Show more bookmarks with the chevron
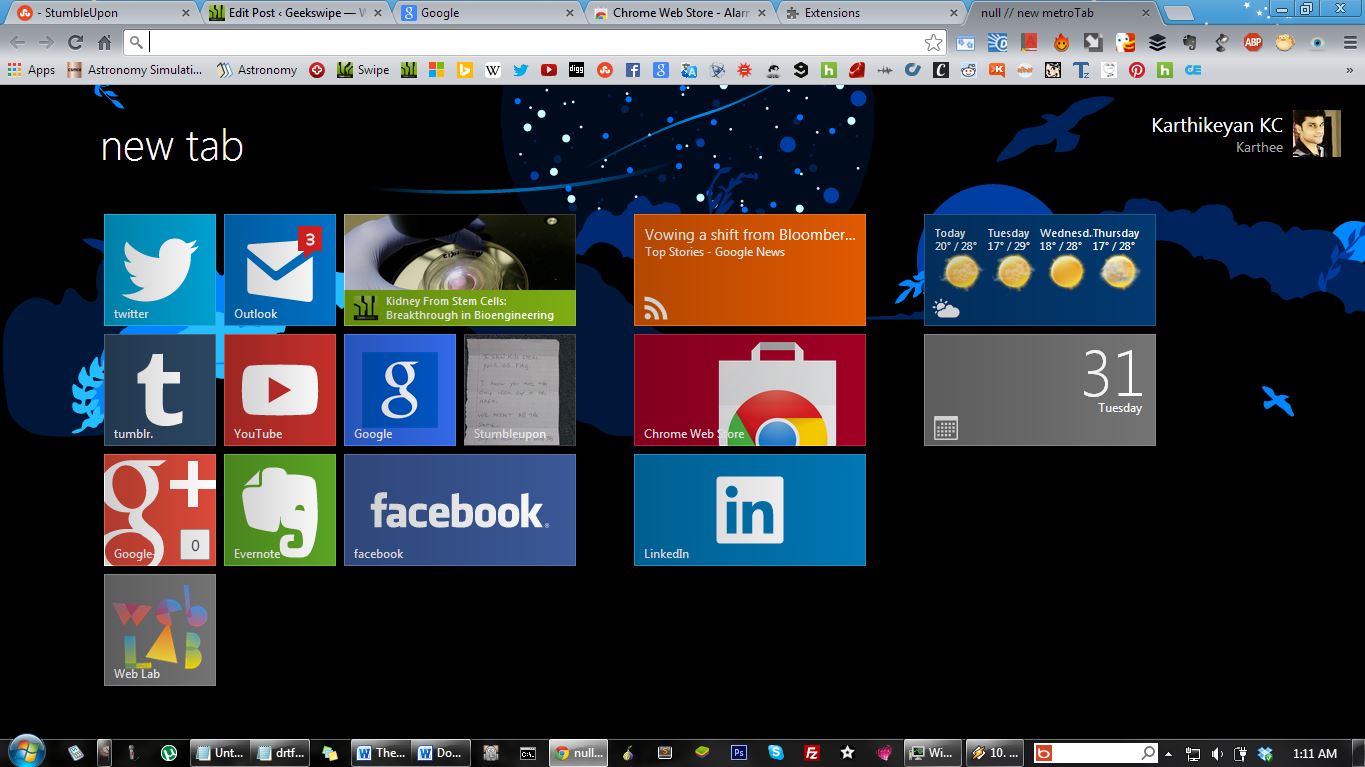This screenshot has width=1365, height=767. click(x=1351, y=70)
